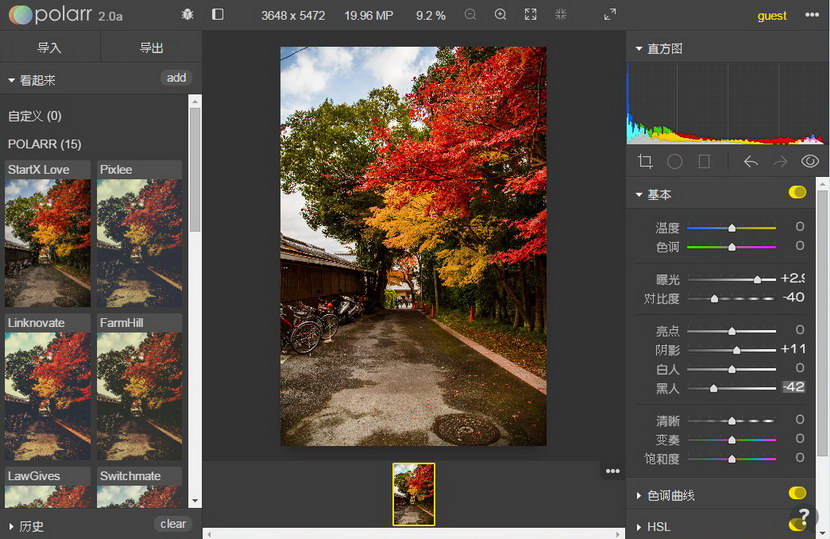Toggle the 色调曲线 panel switch
Viewport: 830px width, 539px height.
pyautogui.click(x=797, y=493)
